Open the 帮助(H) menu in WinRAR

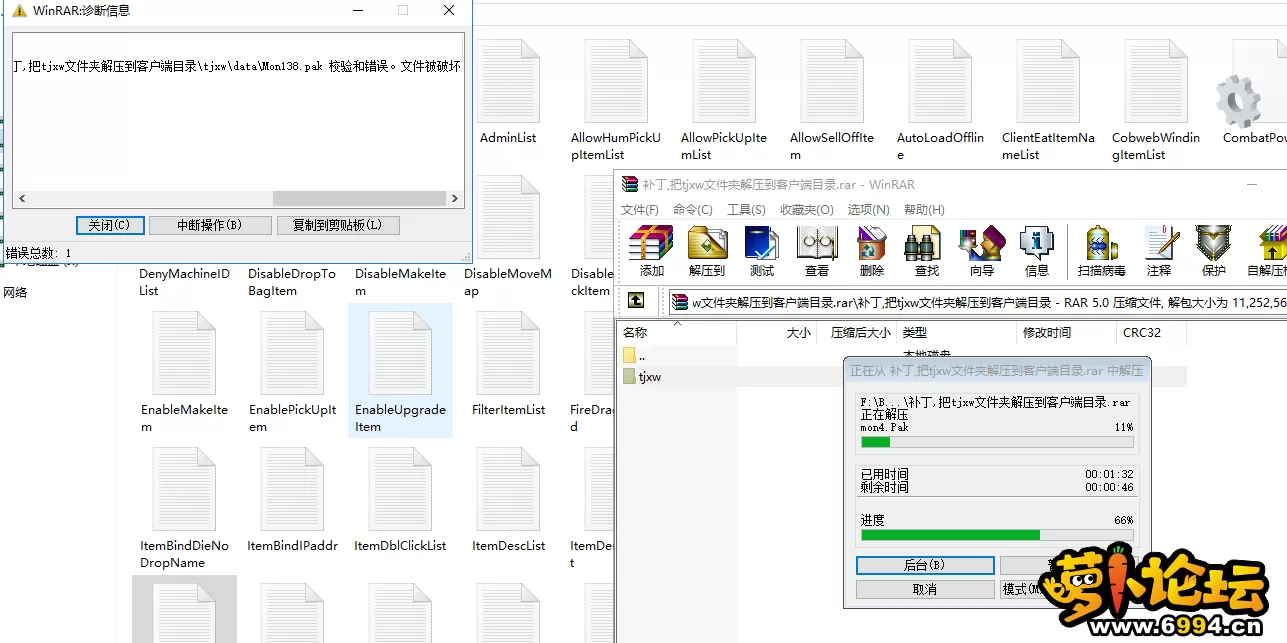click(924, 210)
